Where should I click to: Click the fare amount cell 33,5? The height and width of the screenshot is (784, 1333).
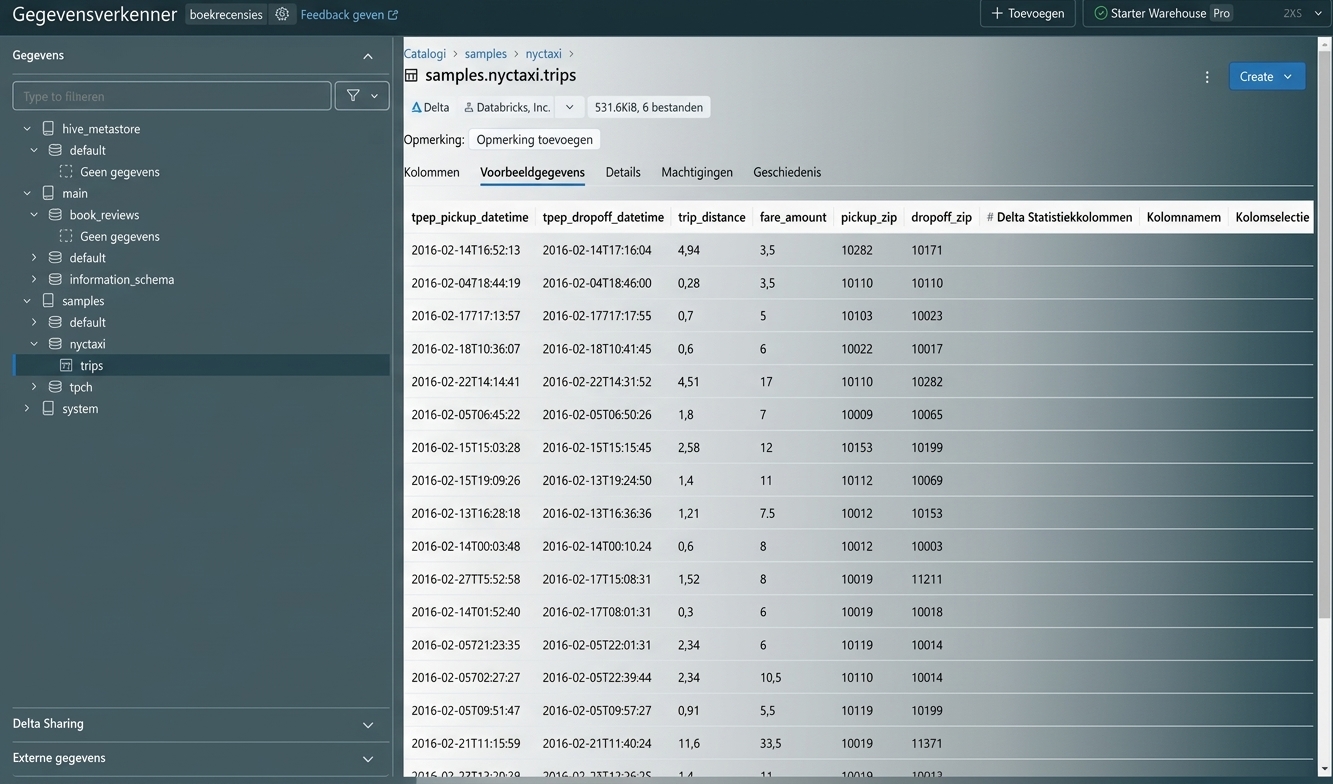771,744
